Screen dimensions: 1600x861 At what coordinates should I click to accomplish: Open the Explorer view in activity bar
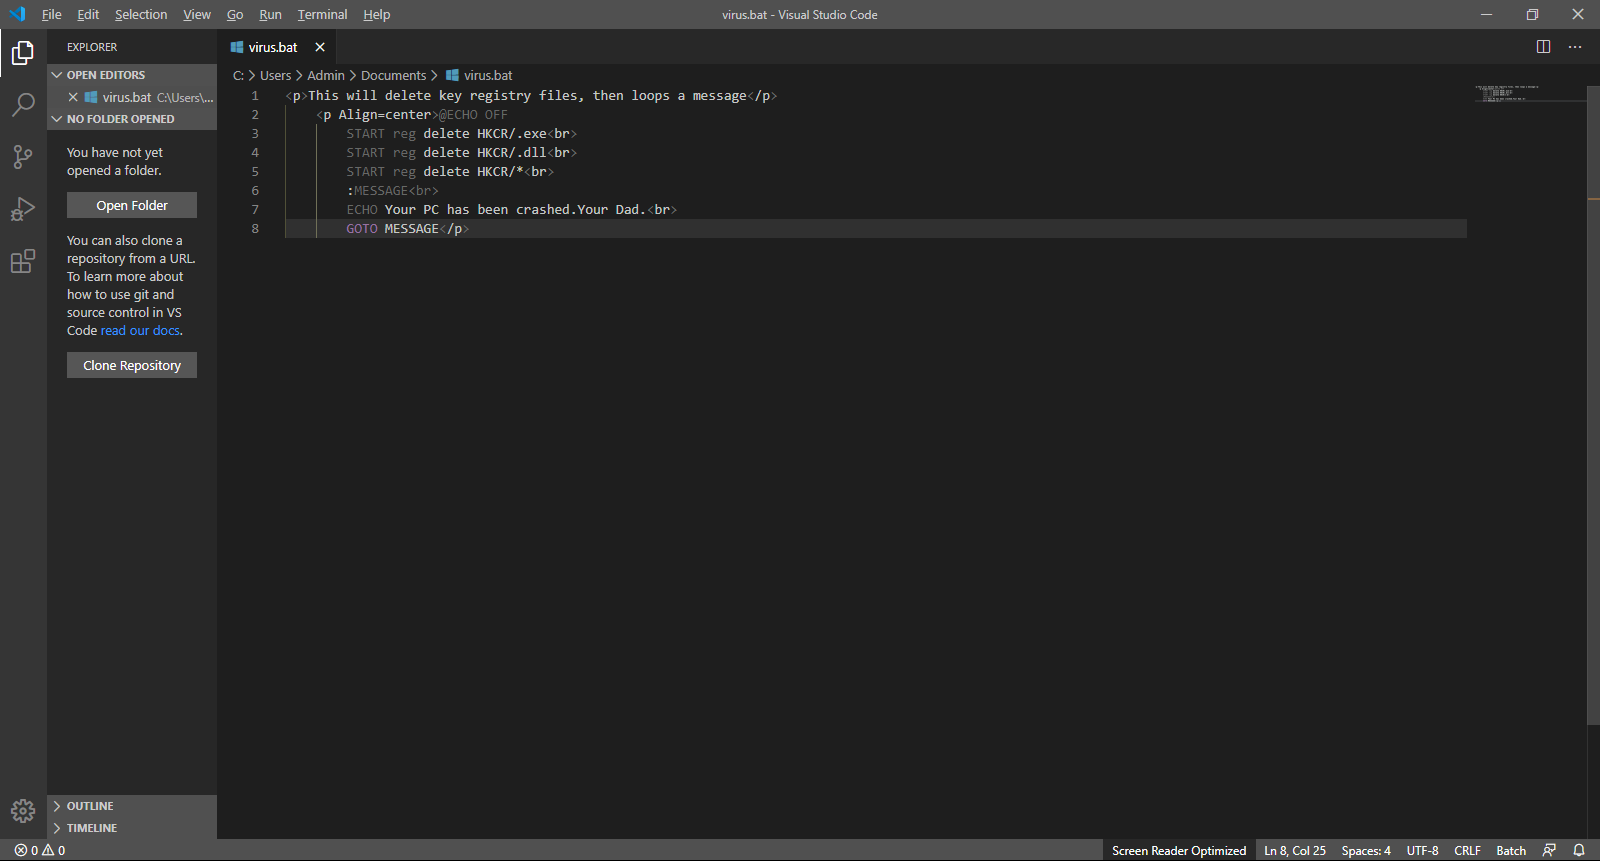(23, 53)
